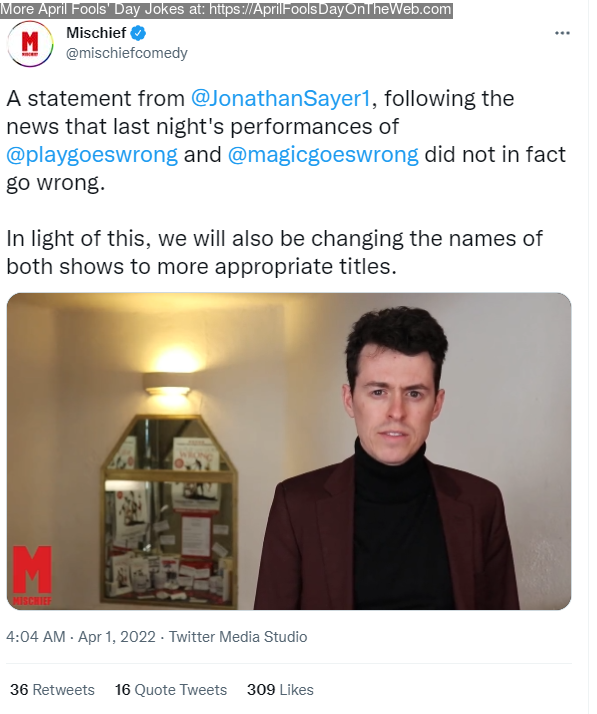
Task: Open the Mischief display name
Action: pos(96,33)
